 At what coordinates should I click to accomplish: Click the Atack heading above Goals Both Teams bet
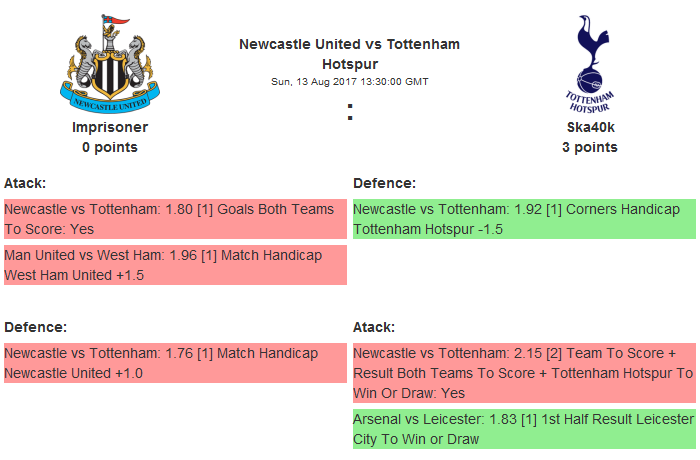25,183
